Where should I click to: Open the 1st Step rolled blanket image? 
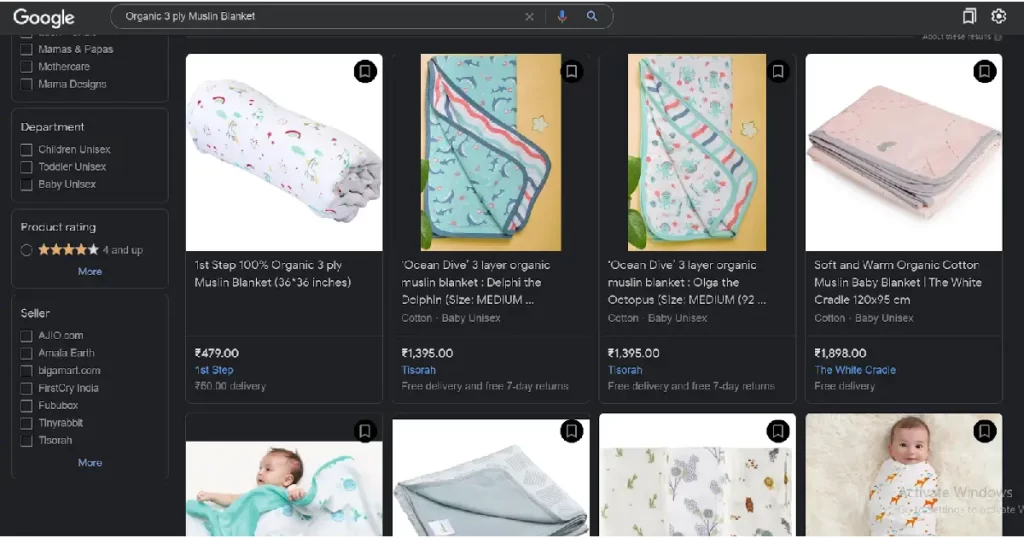pyautogui.click(x=284, y=152)
